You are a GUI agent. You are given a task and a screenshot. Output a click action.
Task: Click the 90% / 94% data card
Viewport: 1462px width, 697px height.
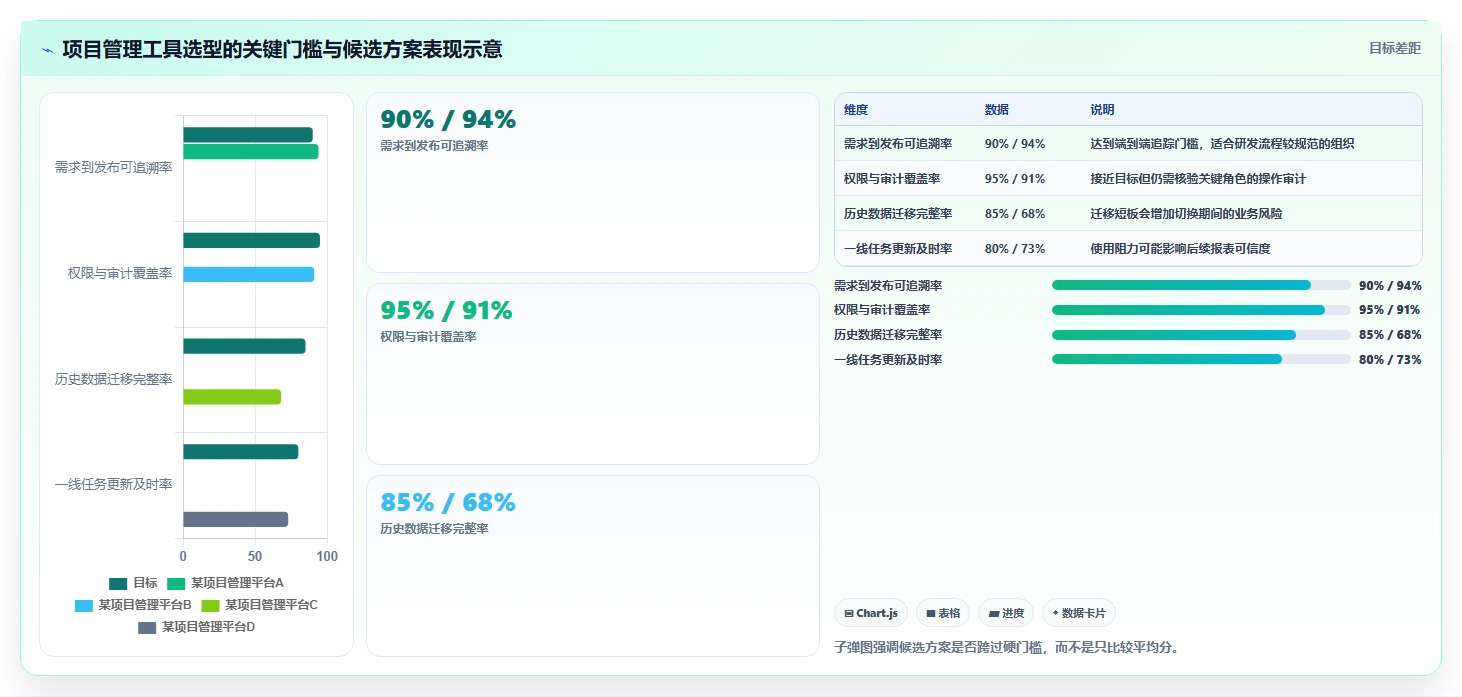pos(593,182)
